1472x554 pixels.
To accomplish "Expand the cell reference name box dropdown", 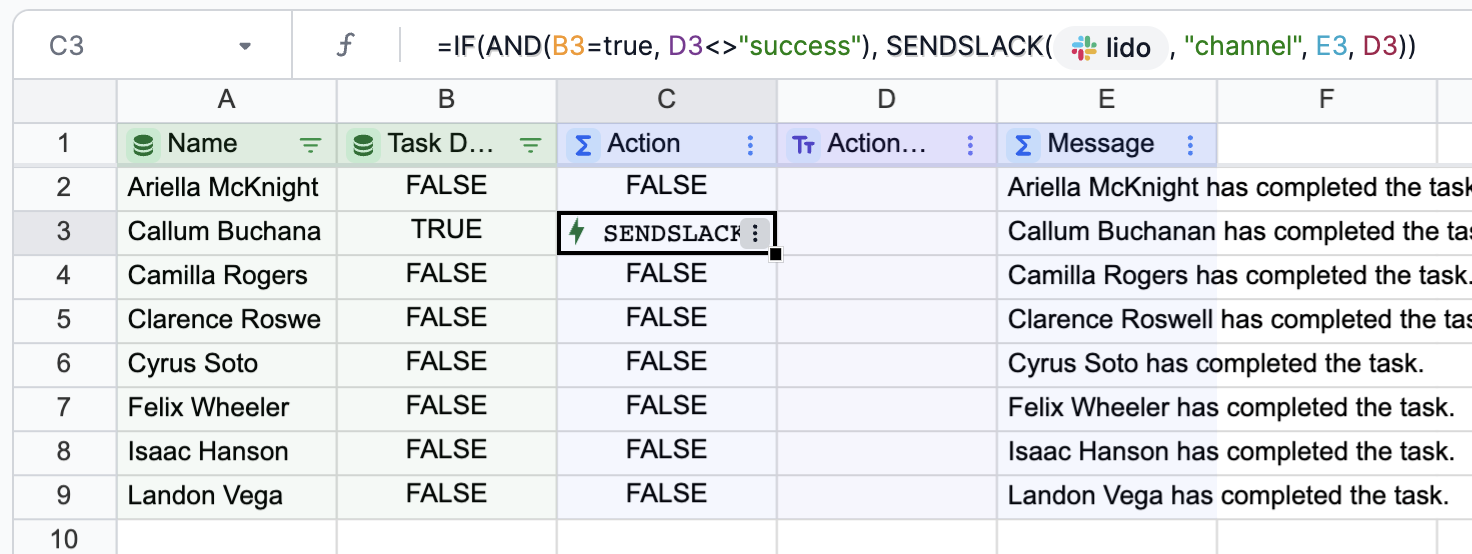I will [245, 47].
